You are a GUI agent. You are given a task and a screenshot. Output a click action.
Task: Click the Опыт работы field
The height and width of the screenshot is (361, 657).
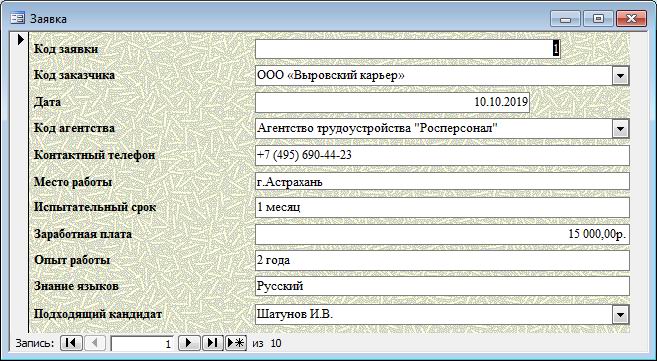point(442,260)
